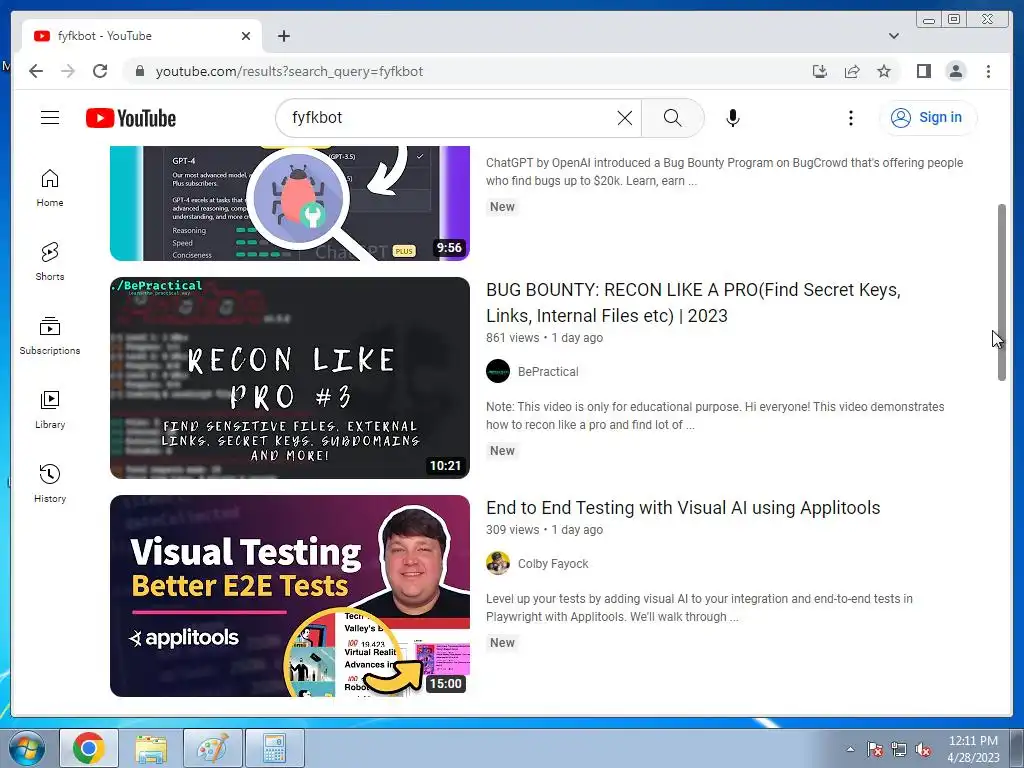
Task: Click the muted volume tray icon
Action: (923, 749)
